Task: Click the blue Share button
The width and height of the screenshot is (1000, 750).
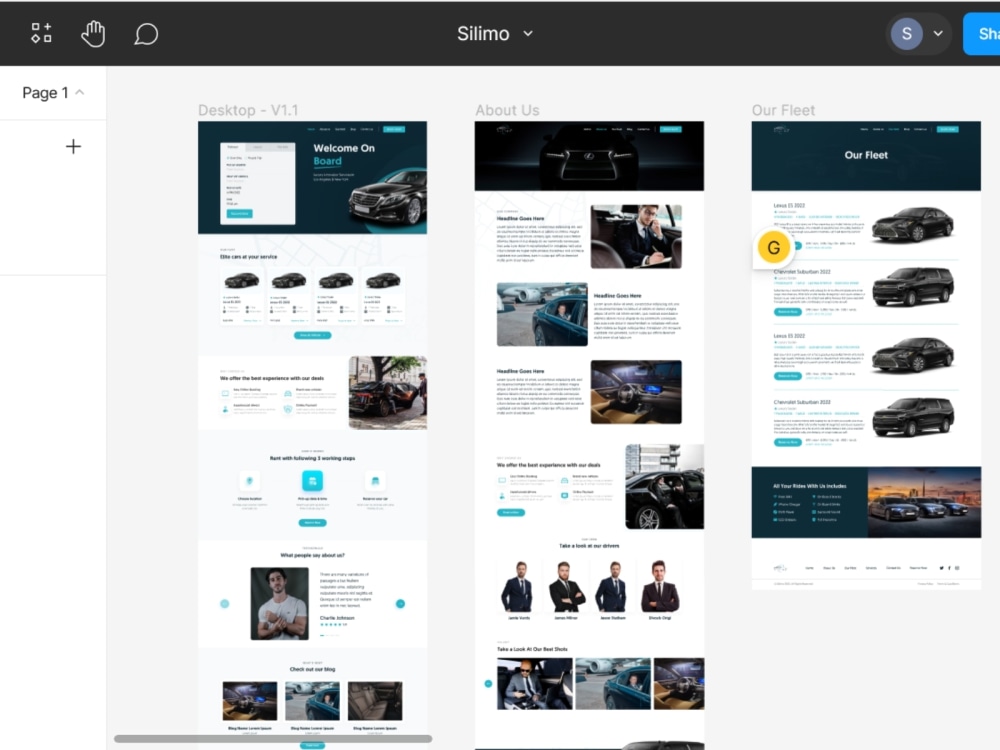Action: 985,33
